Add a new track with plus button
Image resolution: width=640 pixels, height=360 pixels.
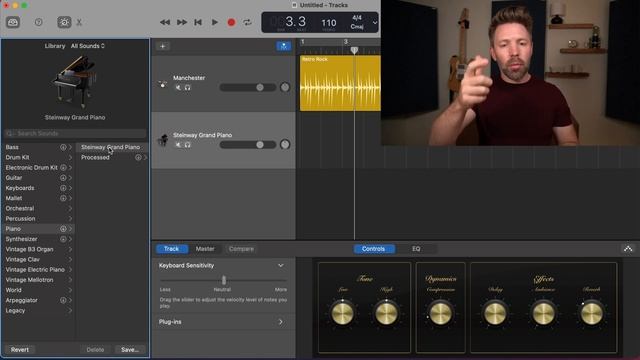pyautogui.click(x=162, y=46)
